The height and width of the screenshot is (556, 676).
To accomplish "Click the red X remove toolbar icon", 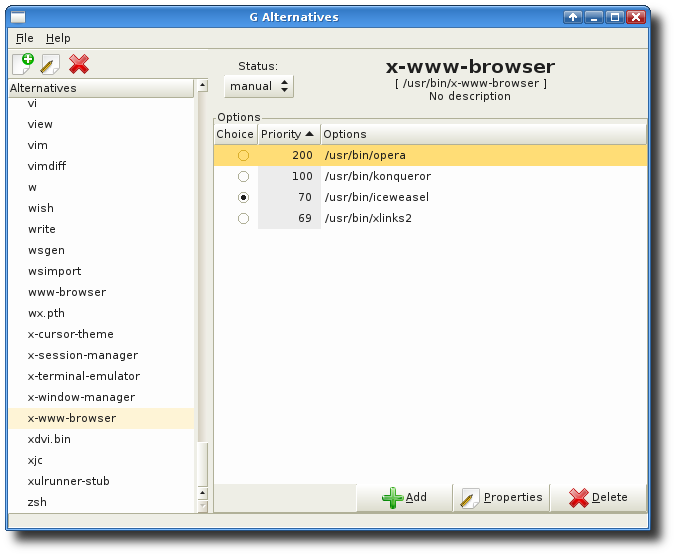I will (79, 64).
